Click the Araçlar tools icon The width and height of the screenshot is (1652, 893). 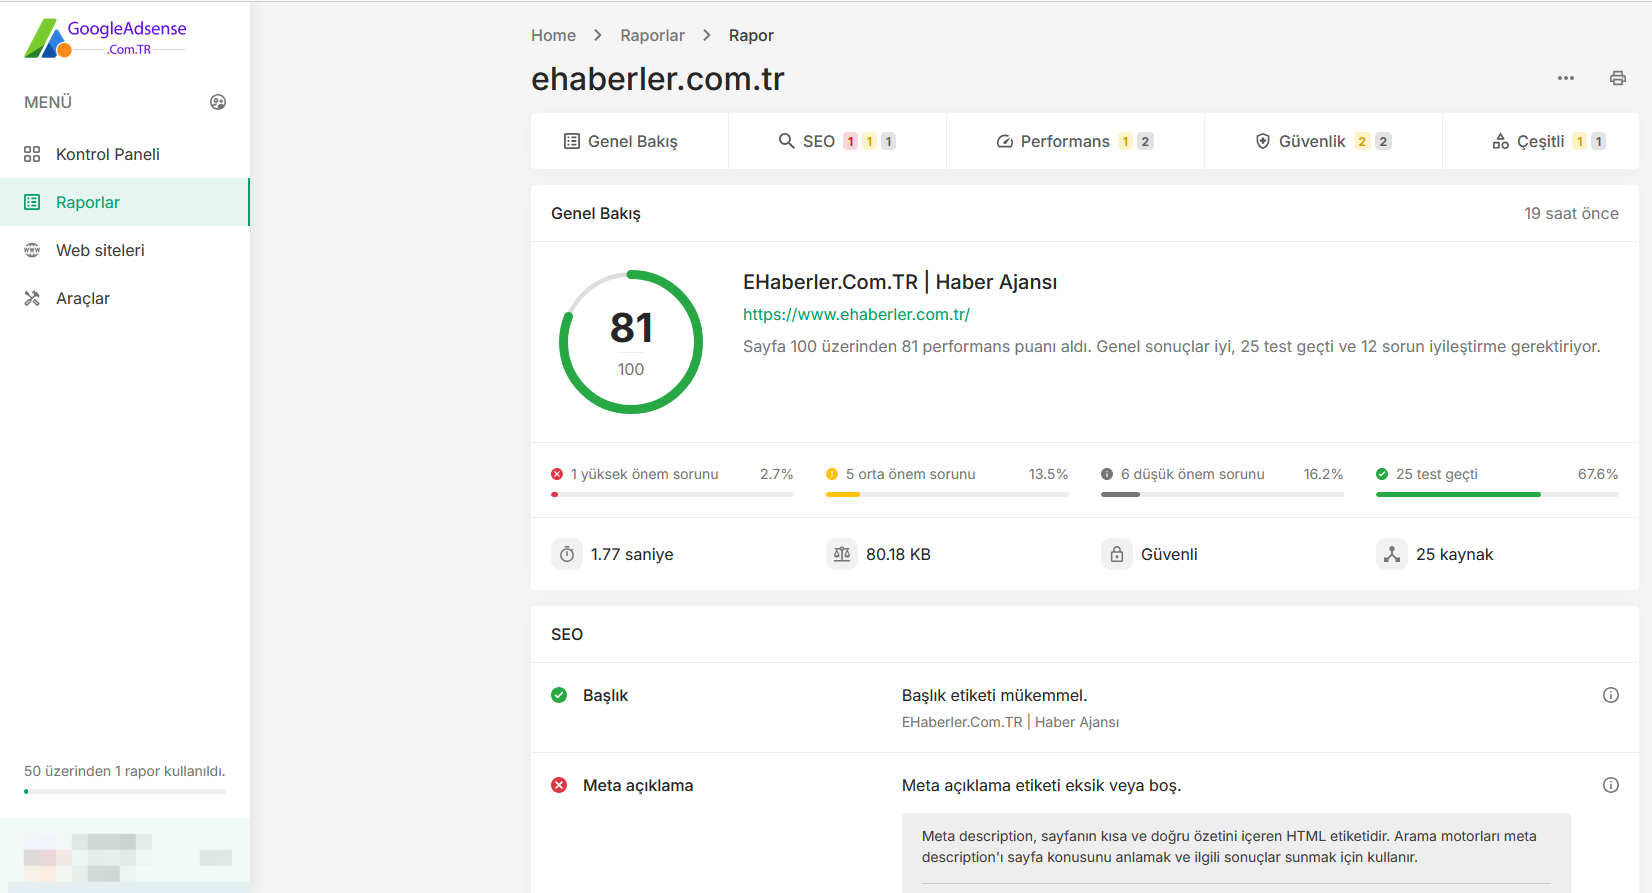click(32, 298)
